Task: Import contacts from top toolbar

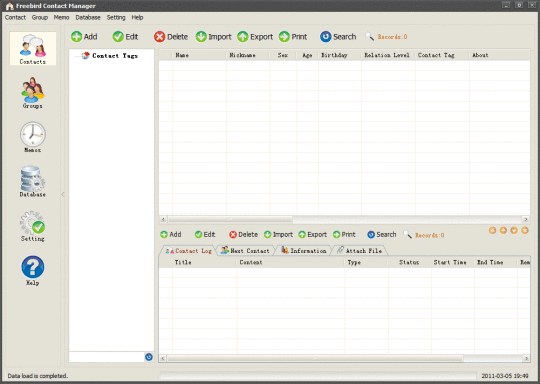Action: [x=214, y=37]
